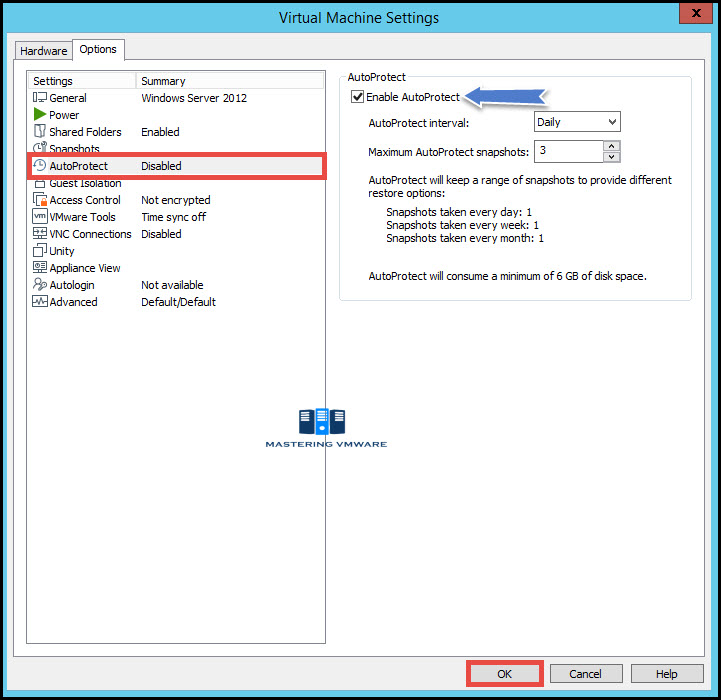The image size is (721, 700).
Task: Click the 'Time sync off' summary text
Action: pyautogui.click(x=173, y=217)
